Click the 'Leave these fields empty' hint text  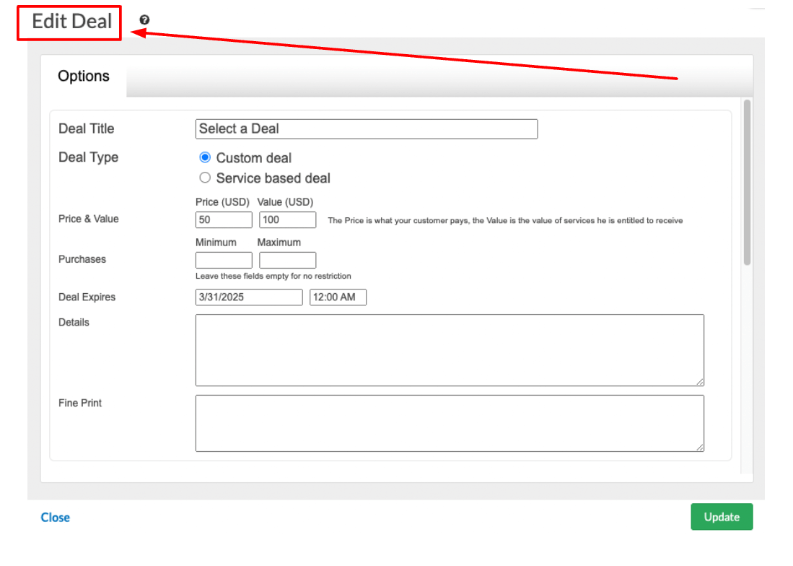273,276
